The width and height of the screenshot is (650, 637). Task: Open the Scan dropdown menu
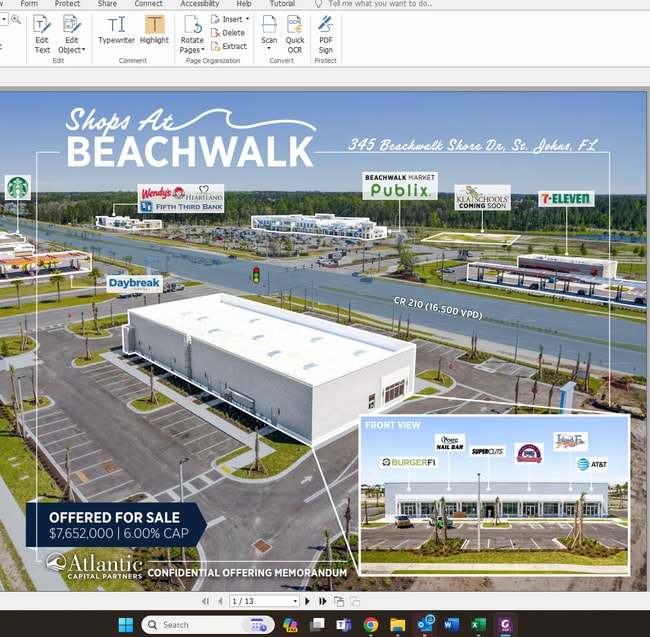pos(269,47)
